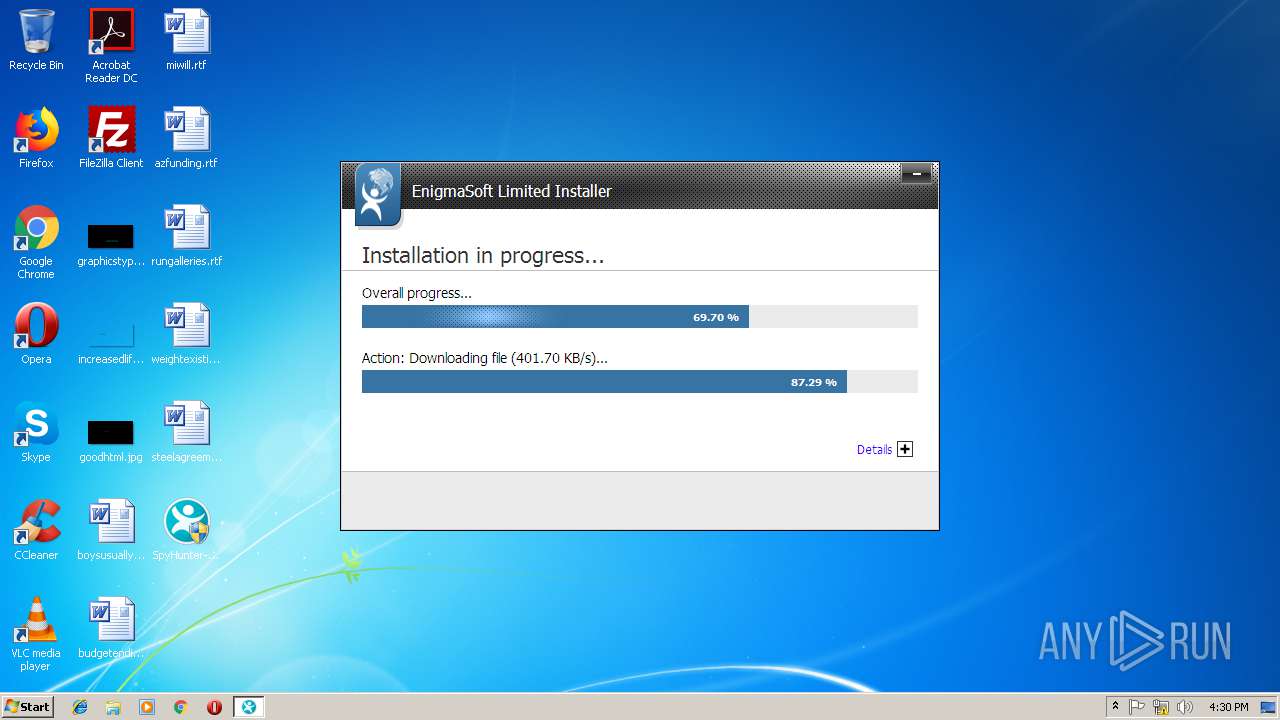
Task: Open FileZilla Client shortcut
Action: 111,138
